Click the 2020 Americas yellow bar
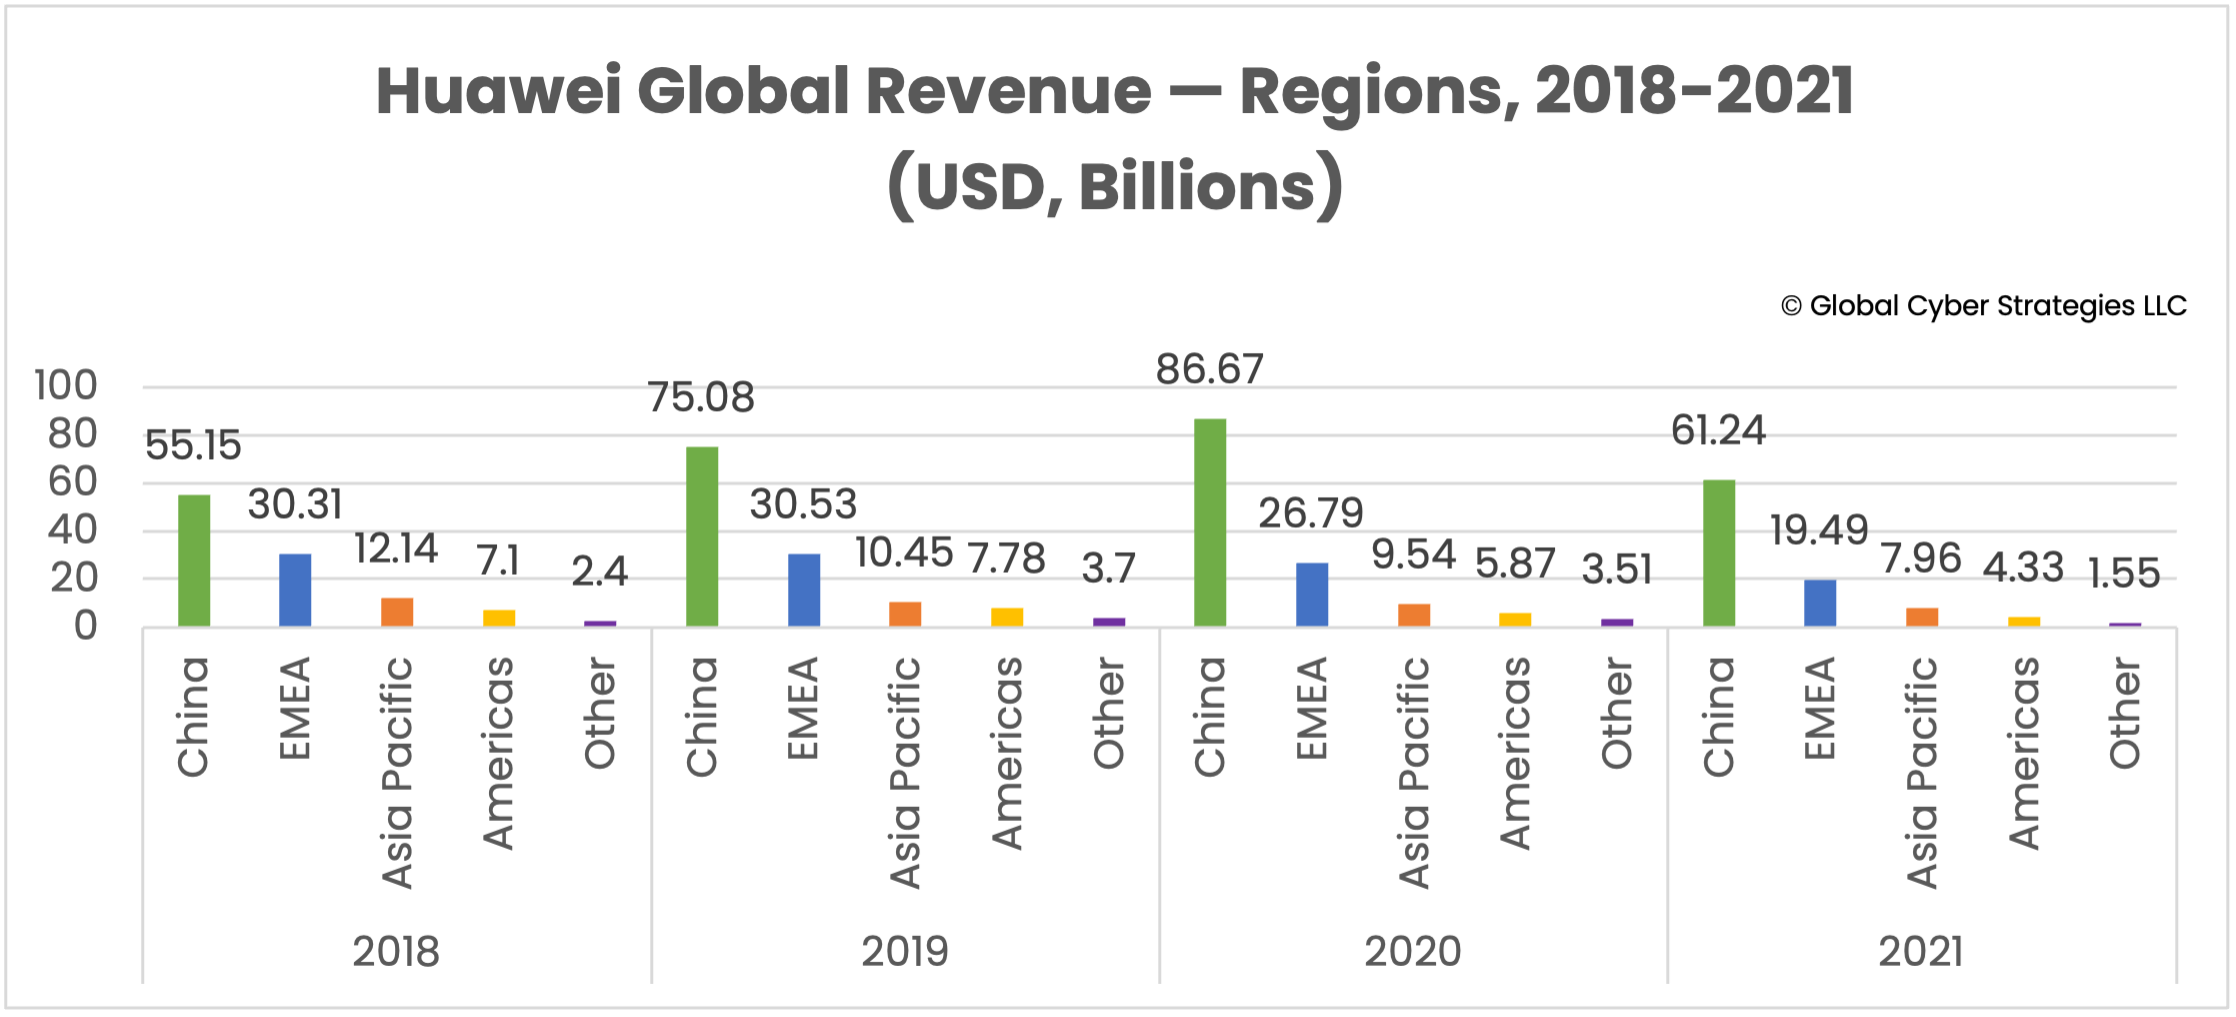 coord(1515,620)
